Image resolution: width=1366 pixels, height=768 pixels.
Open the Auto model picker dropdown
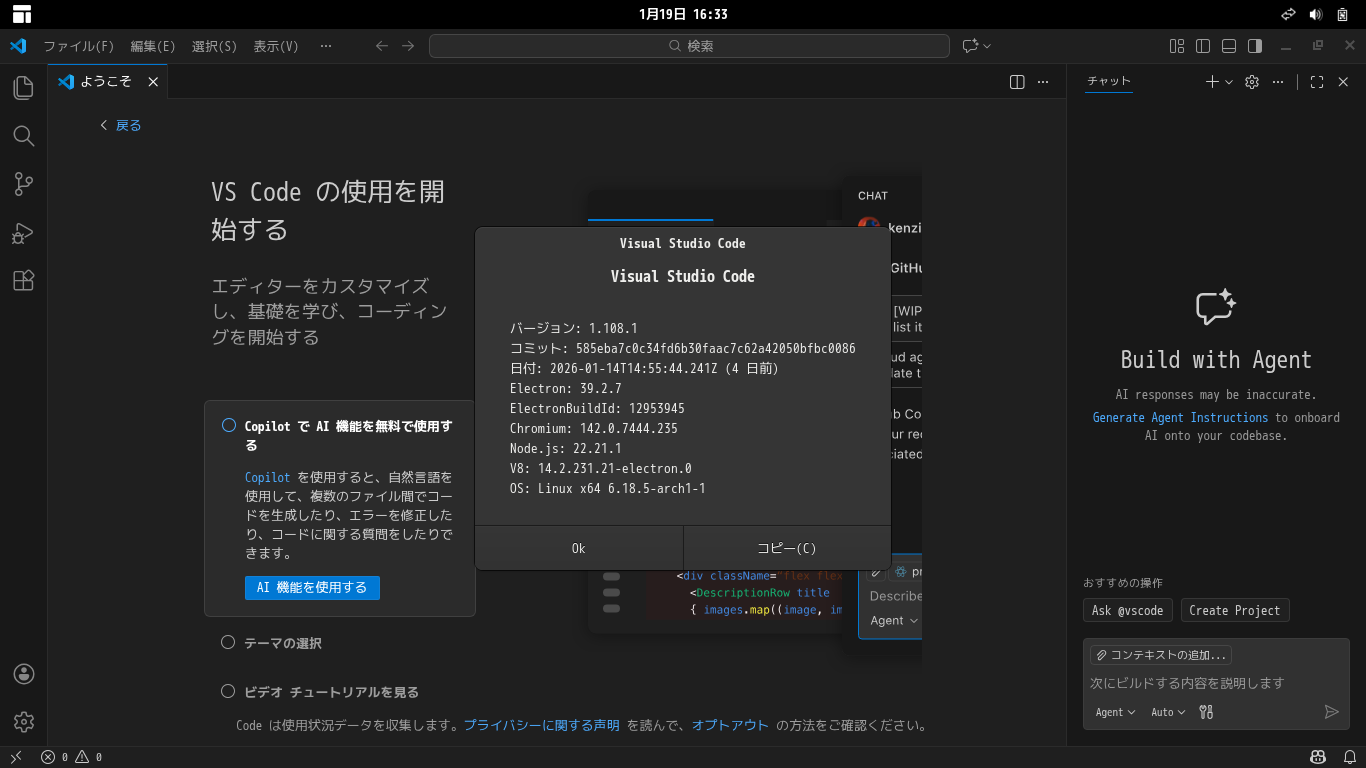point(1167,712)
